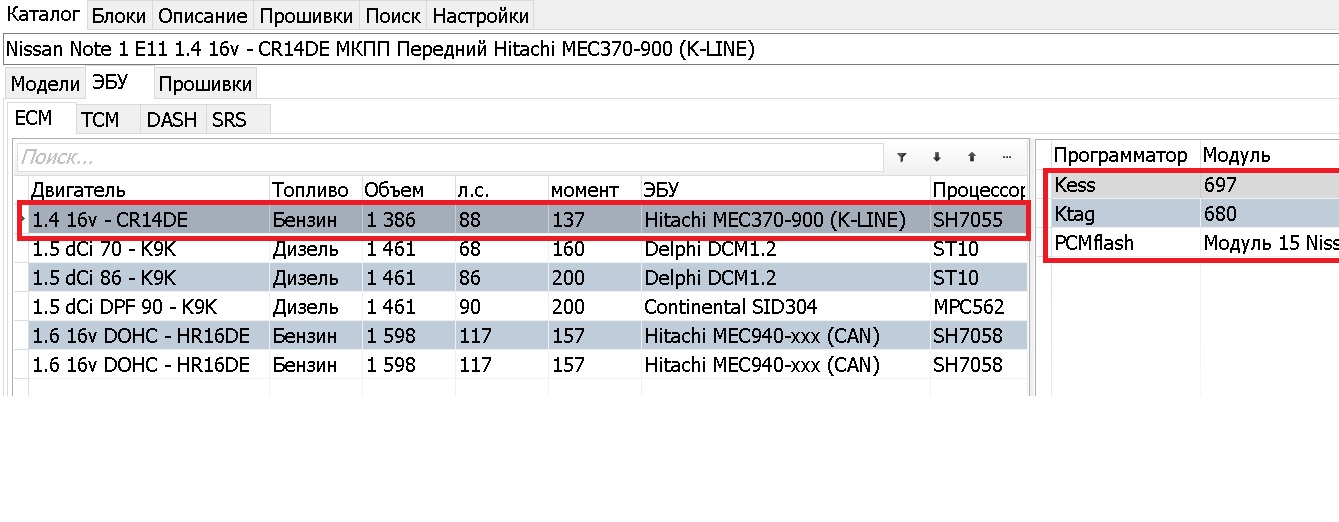The image size is (1339, 522).
Task: Open the three-dots more options button
Action: point(1006,157)
